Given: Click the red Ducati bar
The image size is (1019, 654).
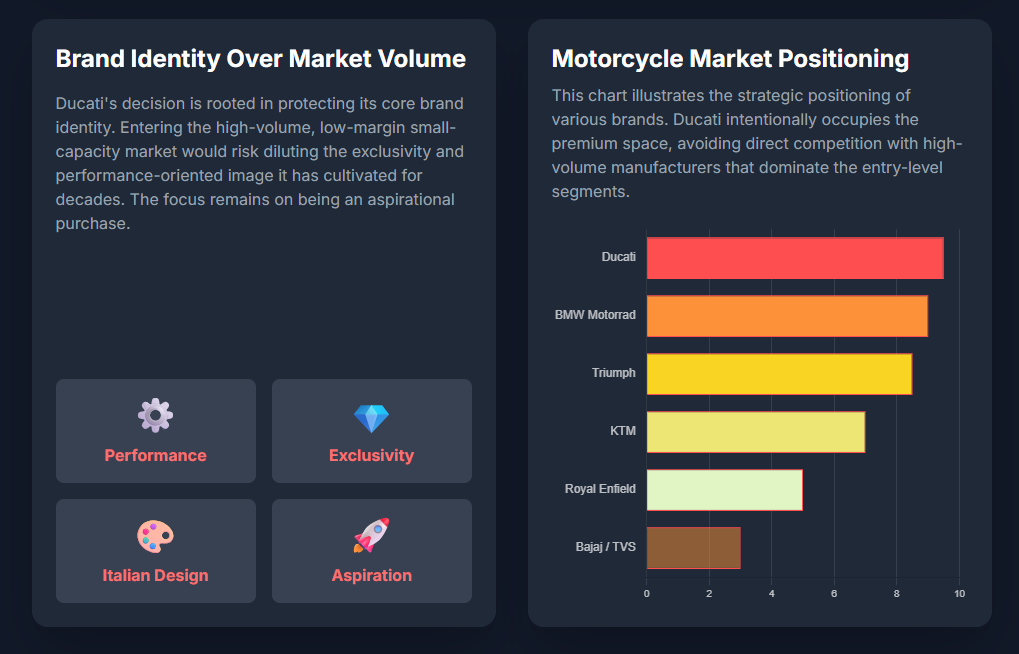Looking at the screenshot, I should [794, 258].
